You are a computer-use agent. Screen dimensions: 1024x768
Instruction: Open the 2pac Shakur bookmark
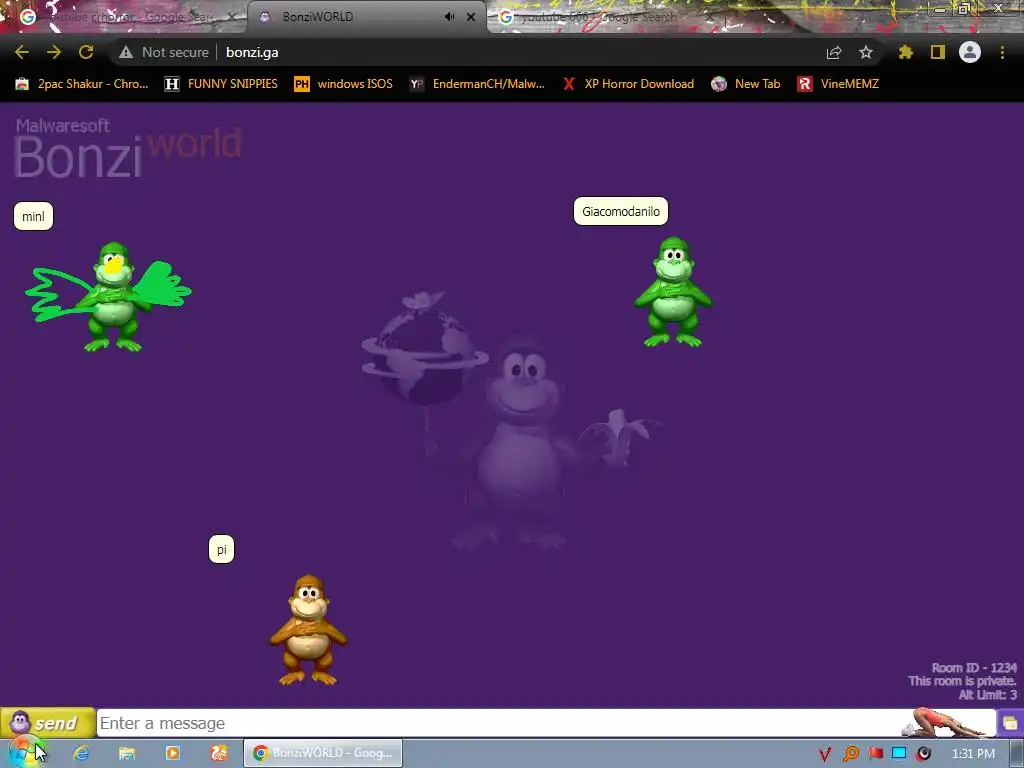[82, 84]
